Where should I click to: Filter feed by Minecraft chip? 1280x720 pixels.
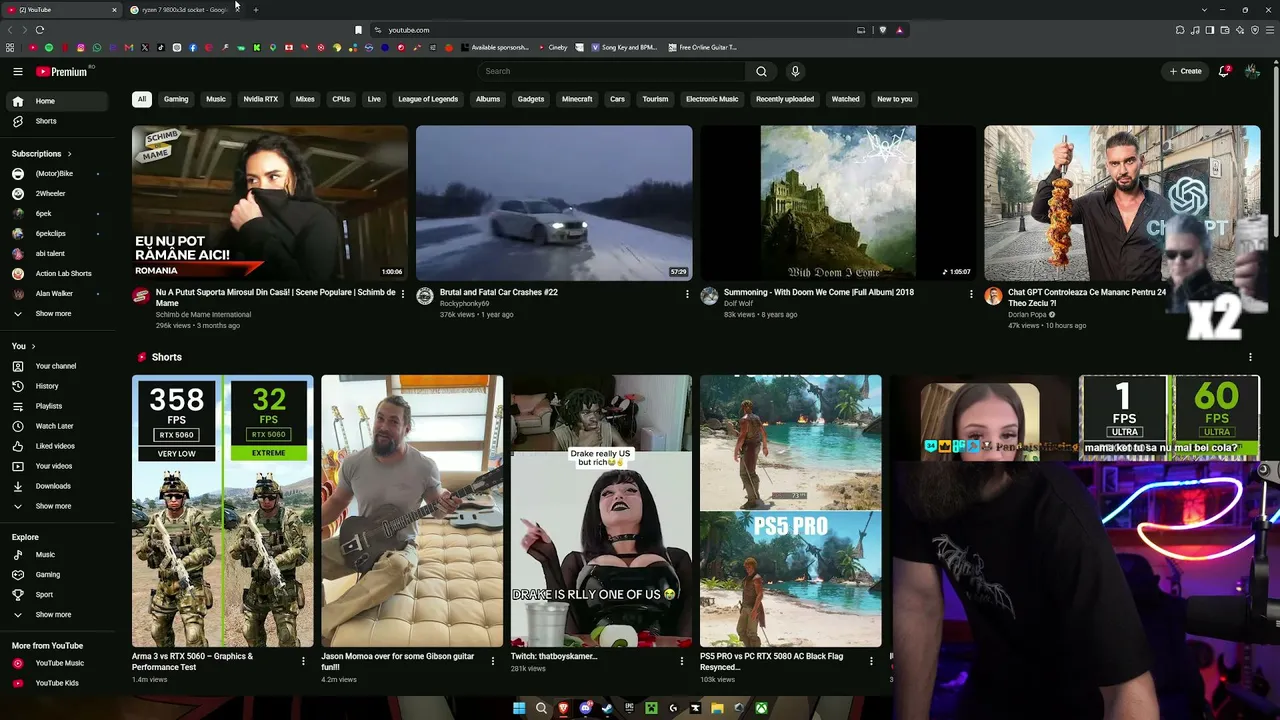[x=577, y=99]
